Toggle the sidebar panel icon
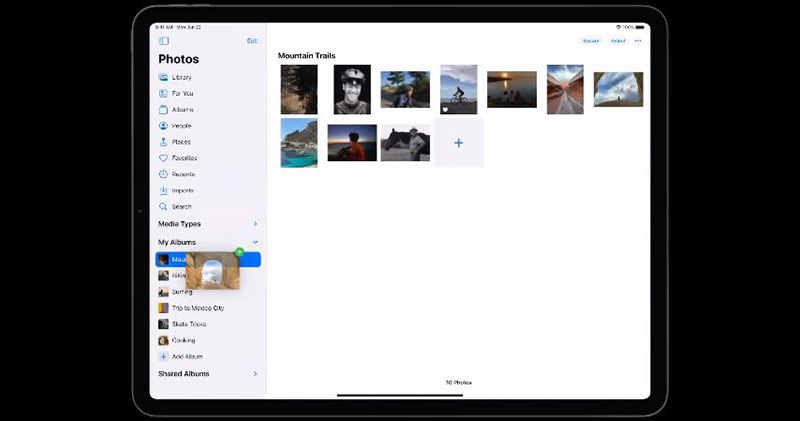800x421 pixels. click(164, 41)
